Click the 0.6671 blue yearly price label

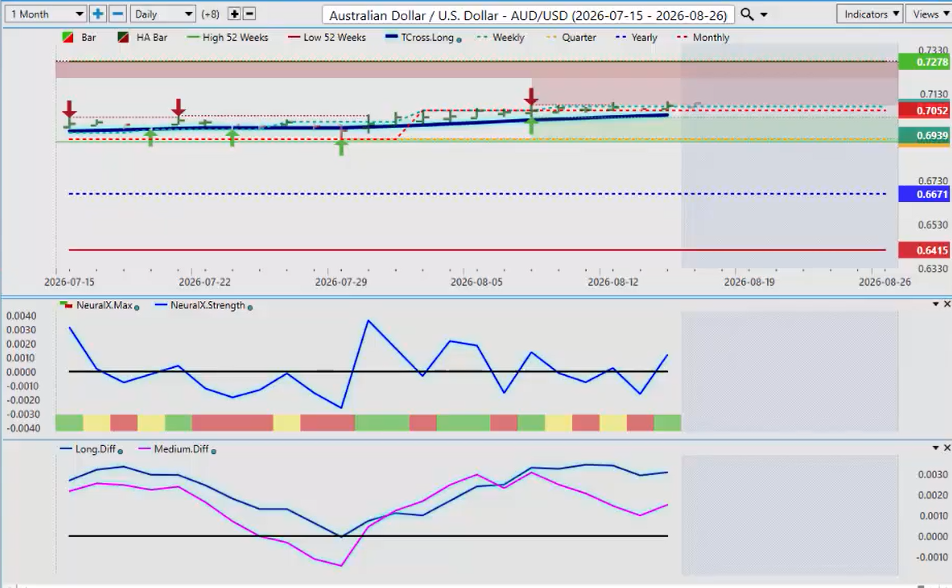click(x=923, y=194)
